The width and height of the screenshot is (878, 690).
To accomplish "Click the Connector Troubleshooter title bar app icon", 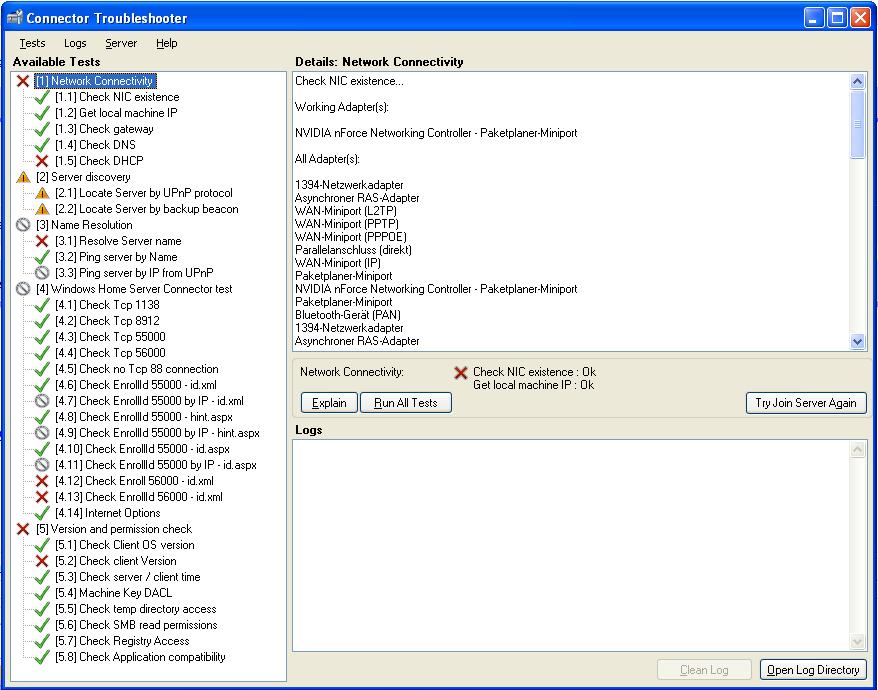I will pyautogui.click(x=15, y=17).
